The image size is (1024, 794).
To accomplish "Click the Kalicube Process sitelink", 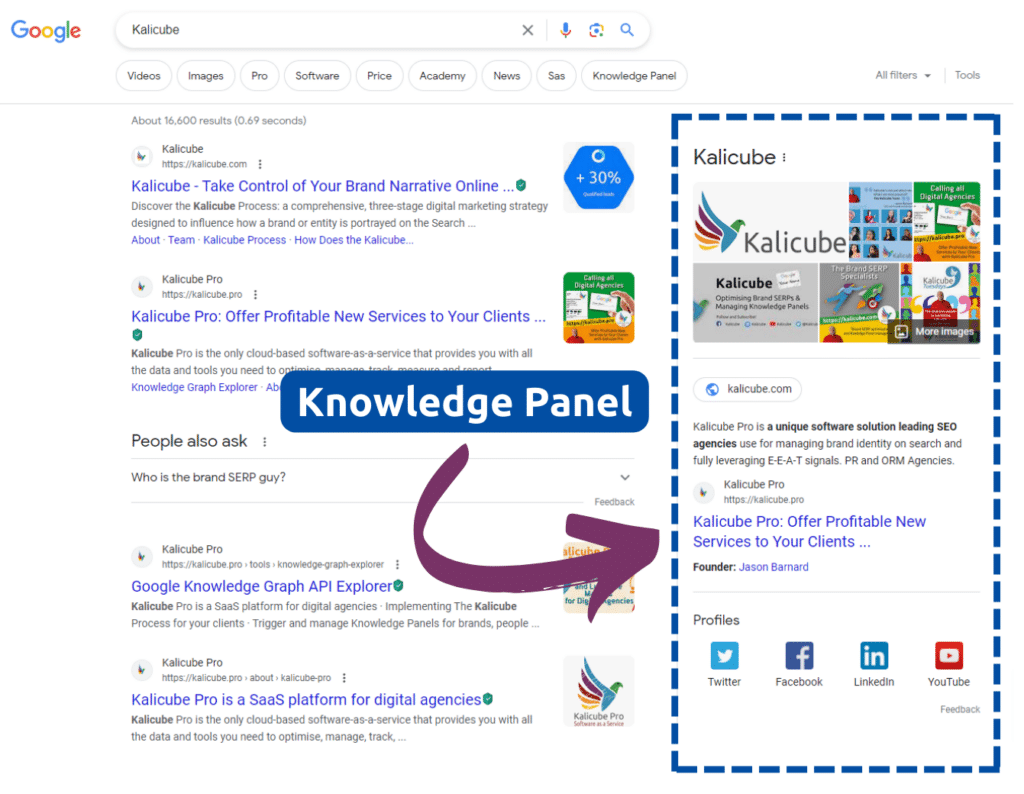I will tap(244, 240).
